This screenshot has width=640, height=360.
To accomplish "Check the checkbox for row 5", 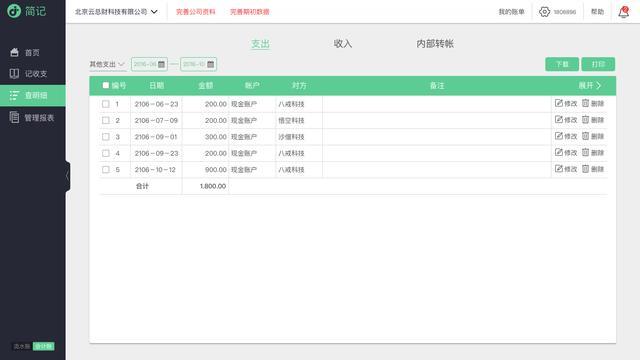I will tap(106, 169).
